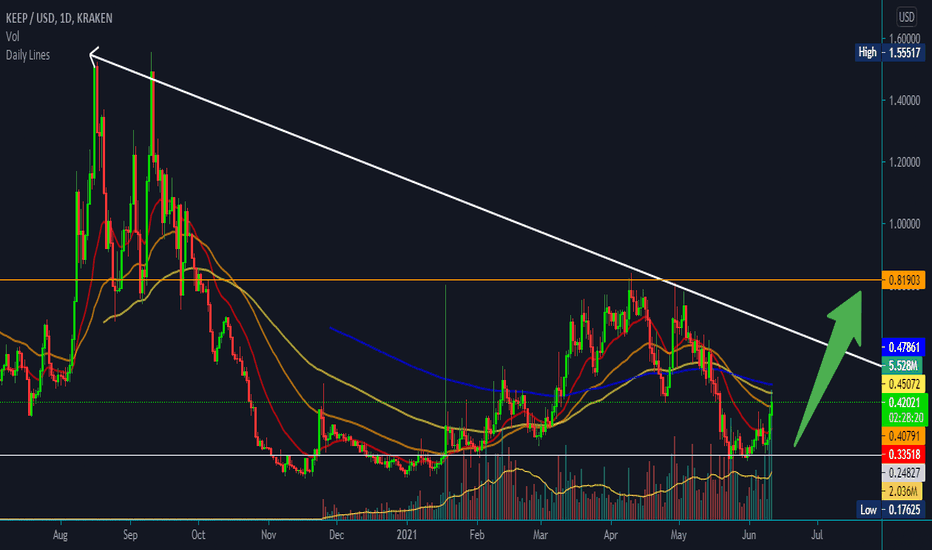Viewport: 932px width, 550px height.
Task: Click the red 0.33518 price label
Action: pos(903,455)
